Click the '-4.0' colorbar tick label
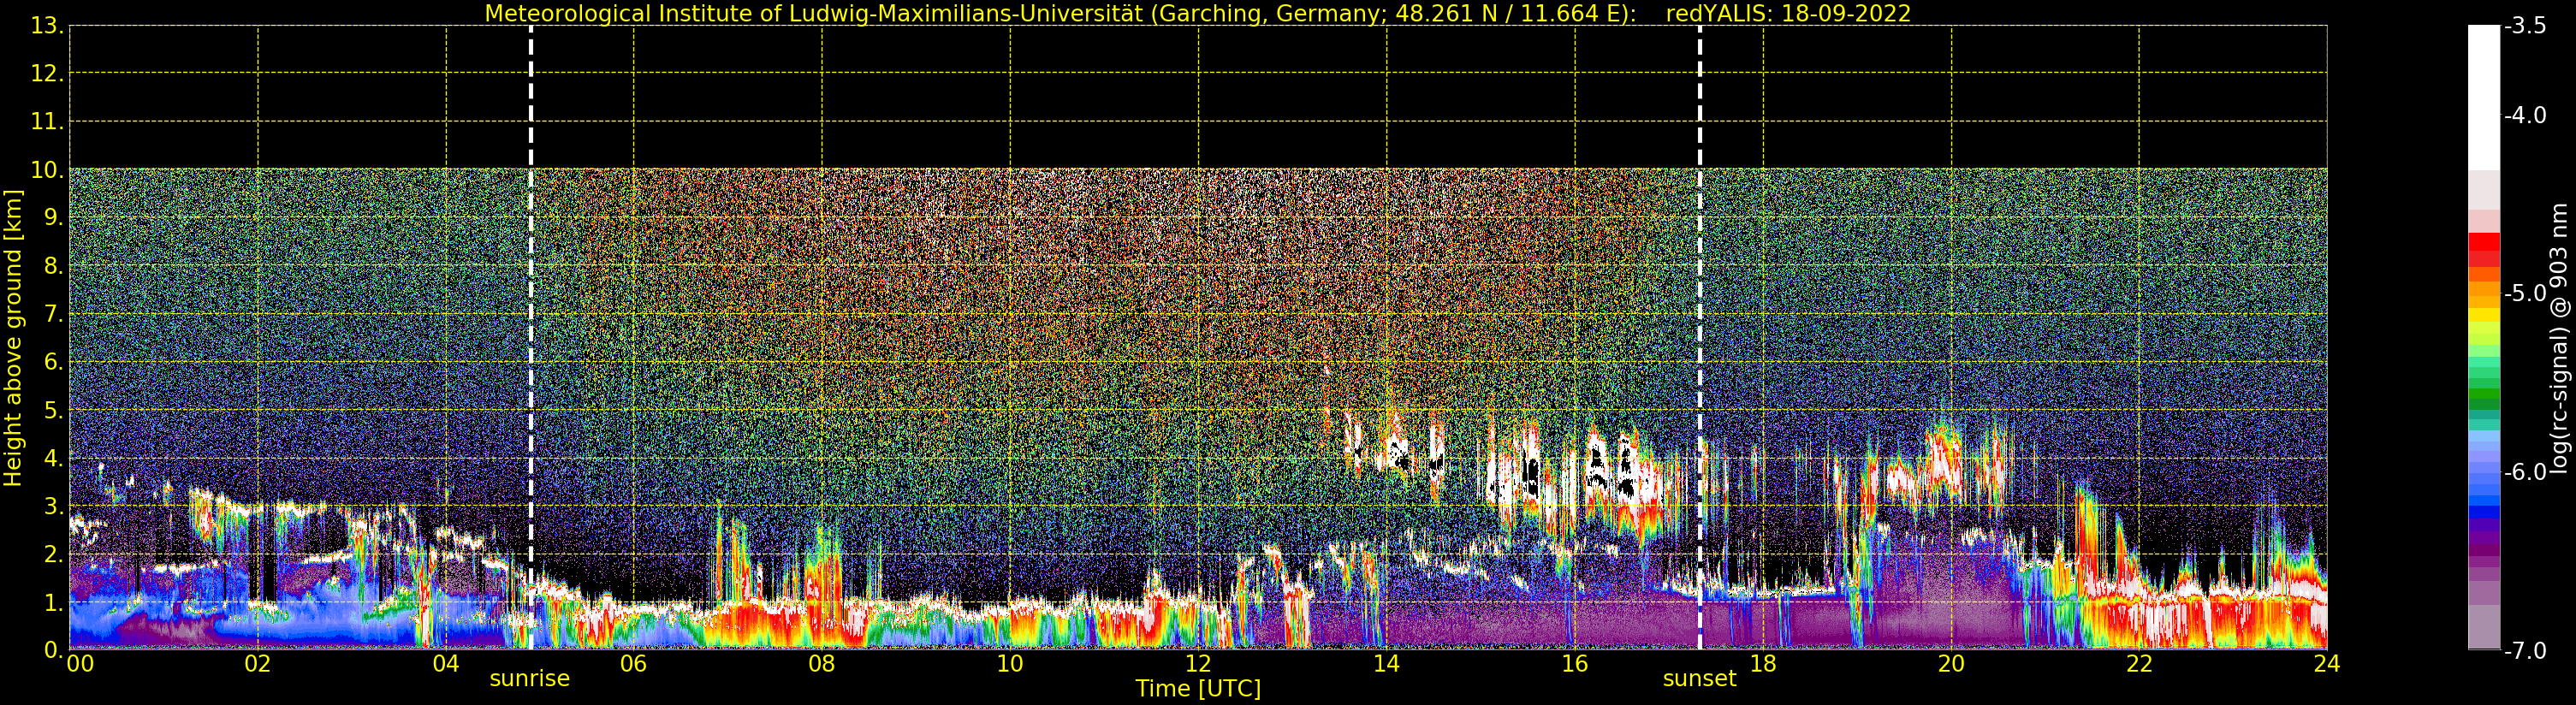Image resolution: width=2576 pixels, height=705 pixels. point(2525,116)
